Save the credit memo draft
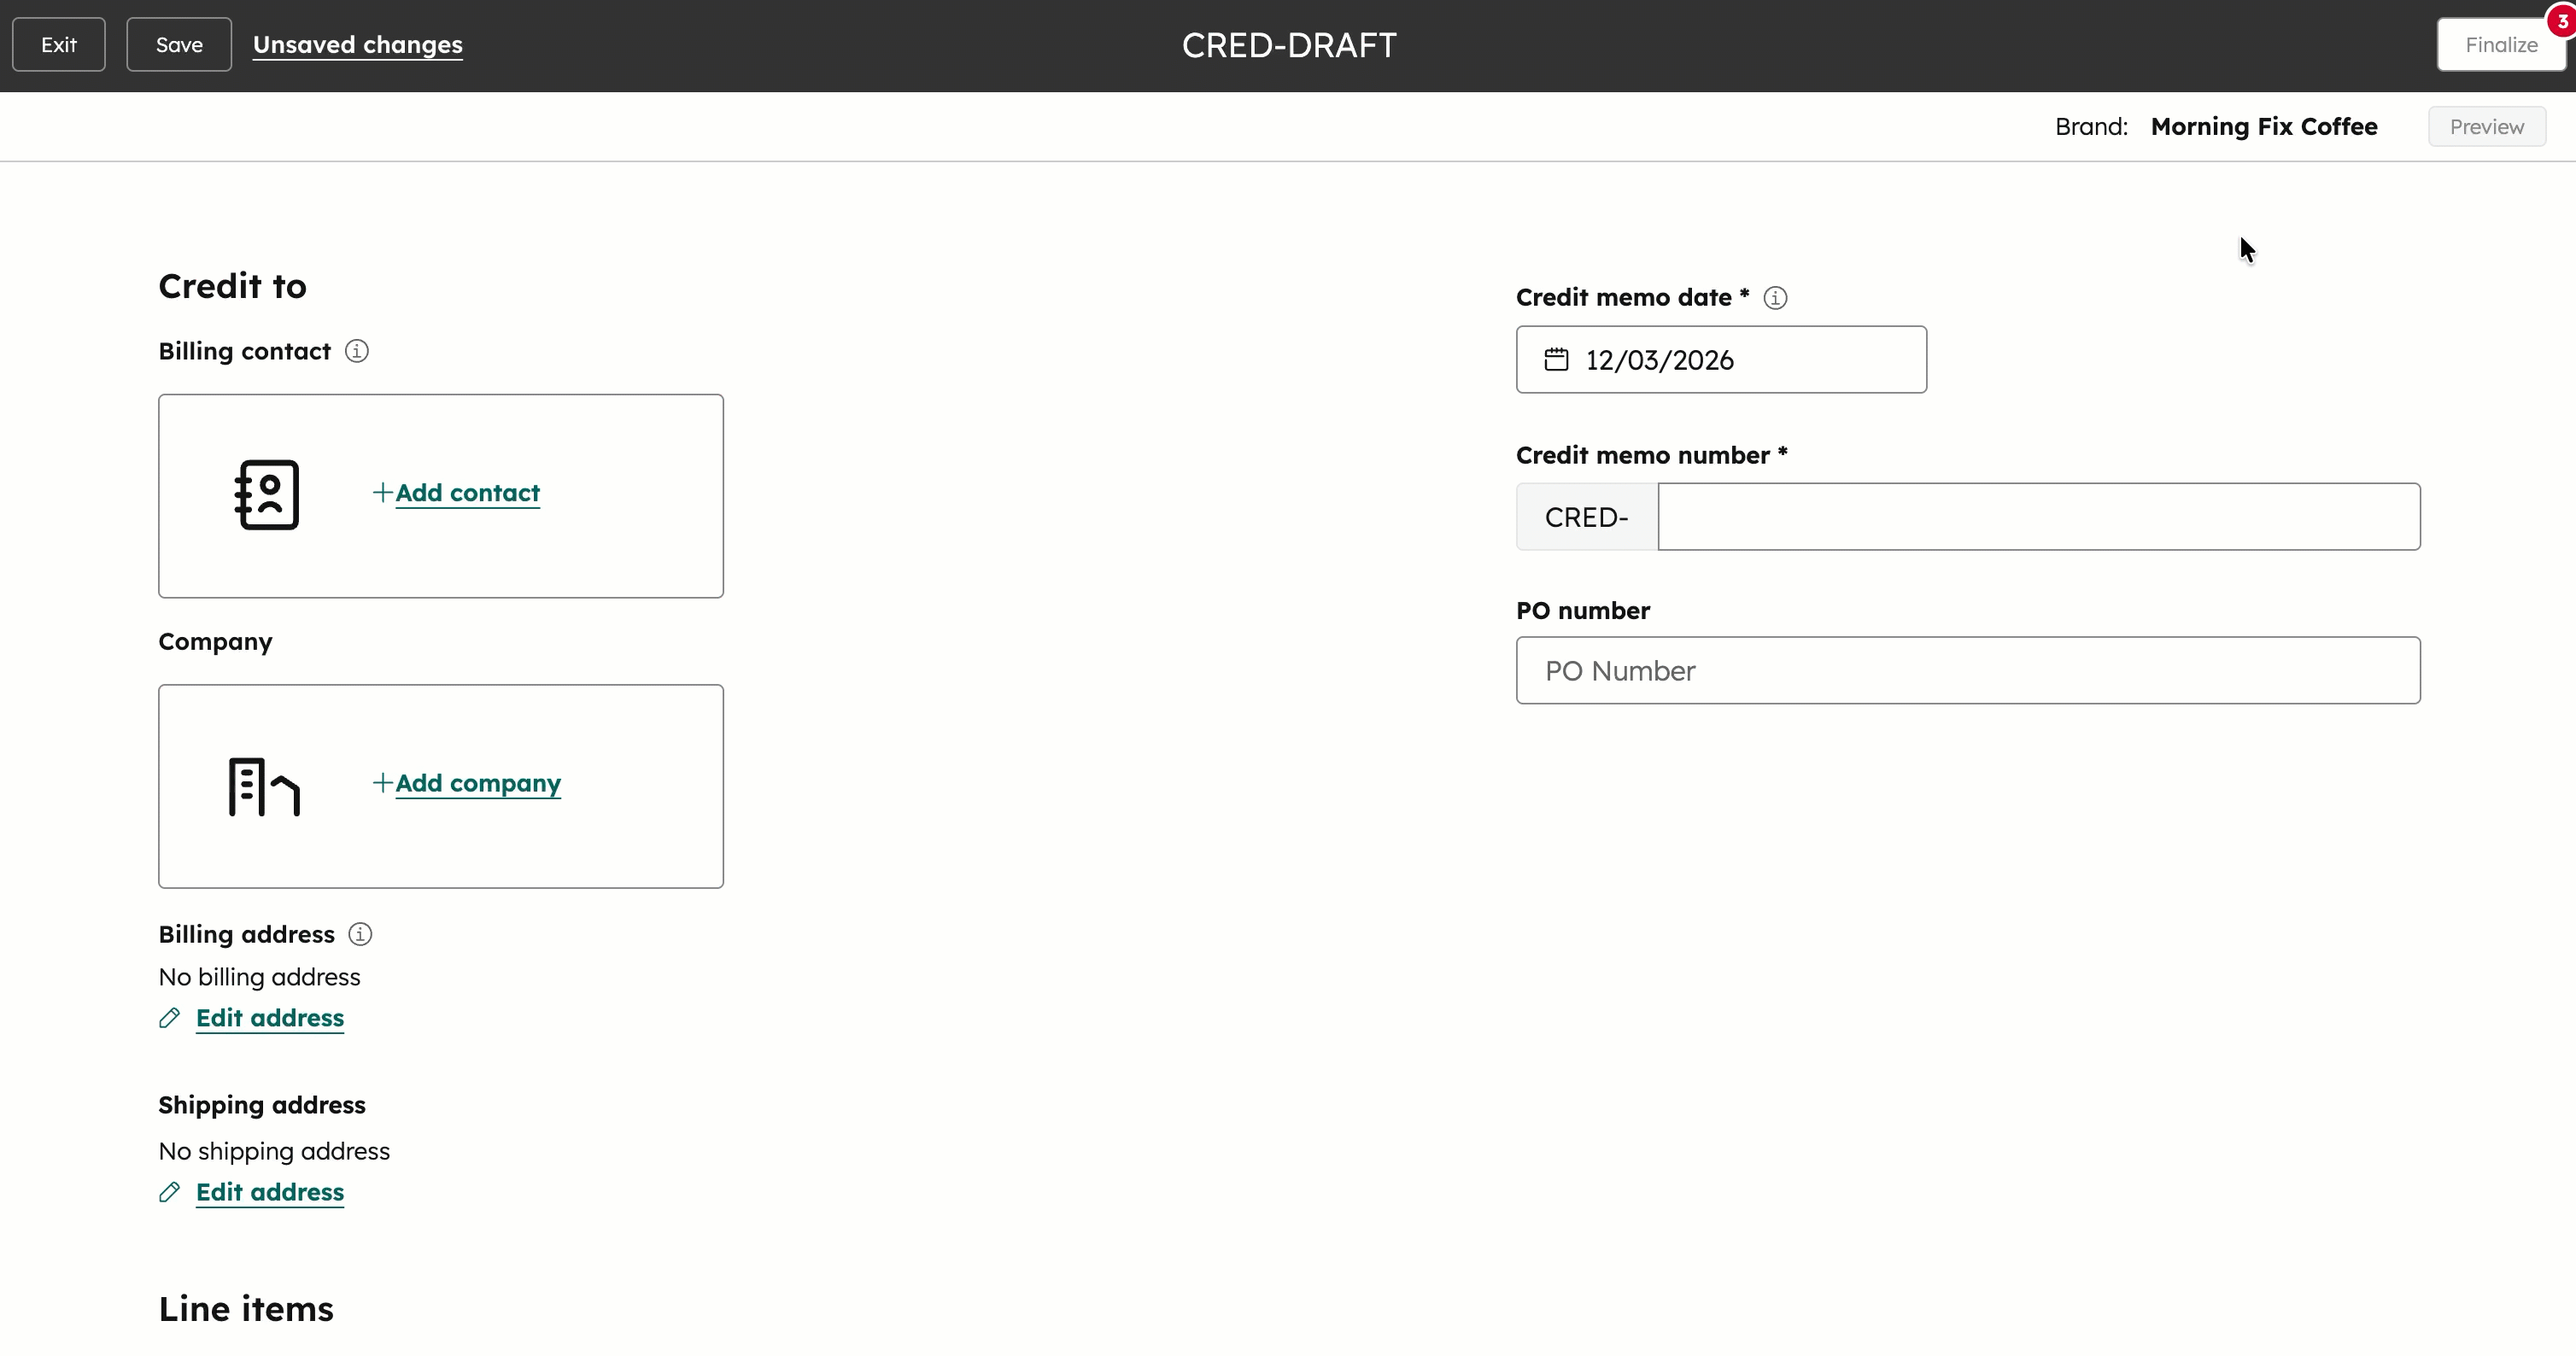 pyautogui.click(x=179, y=44)
